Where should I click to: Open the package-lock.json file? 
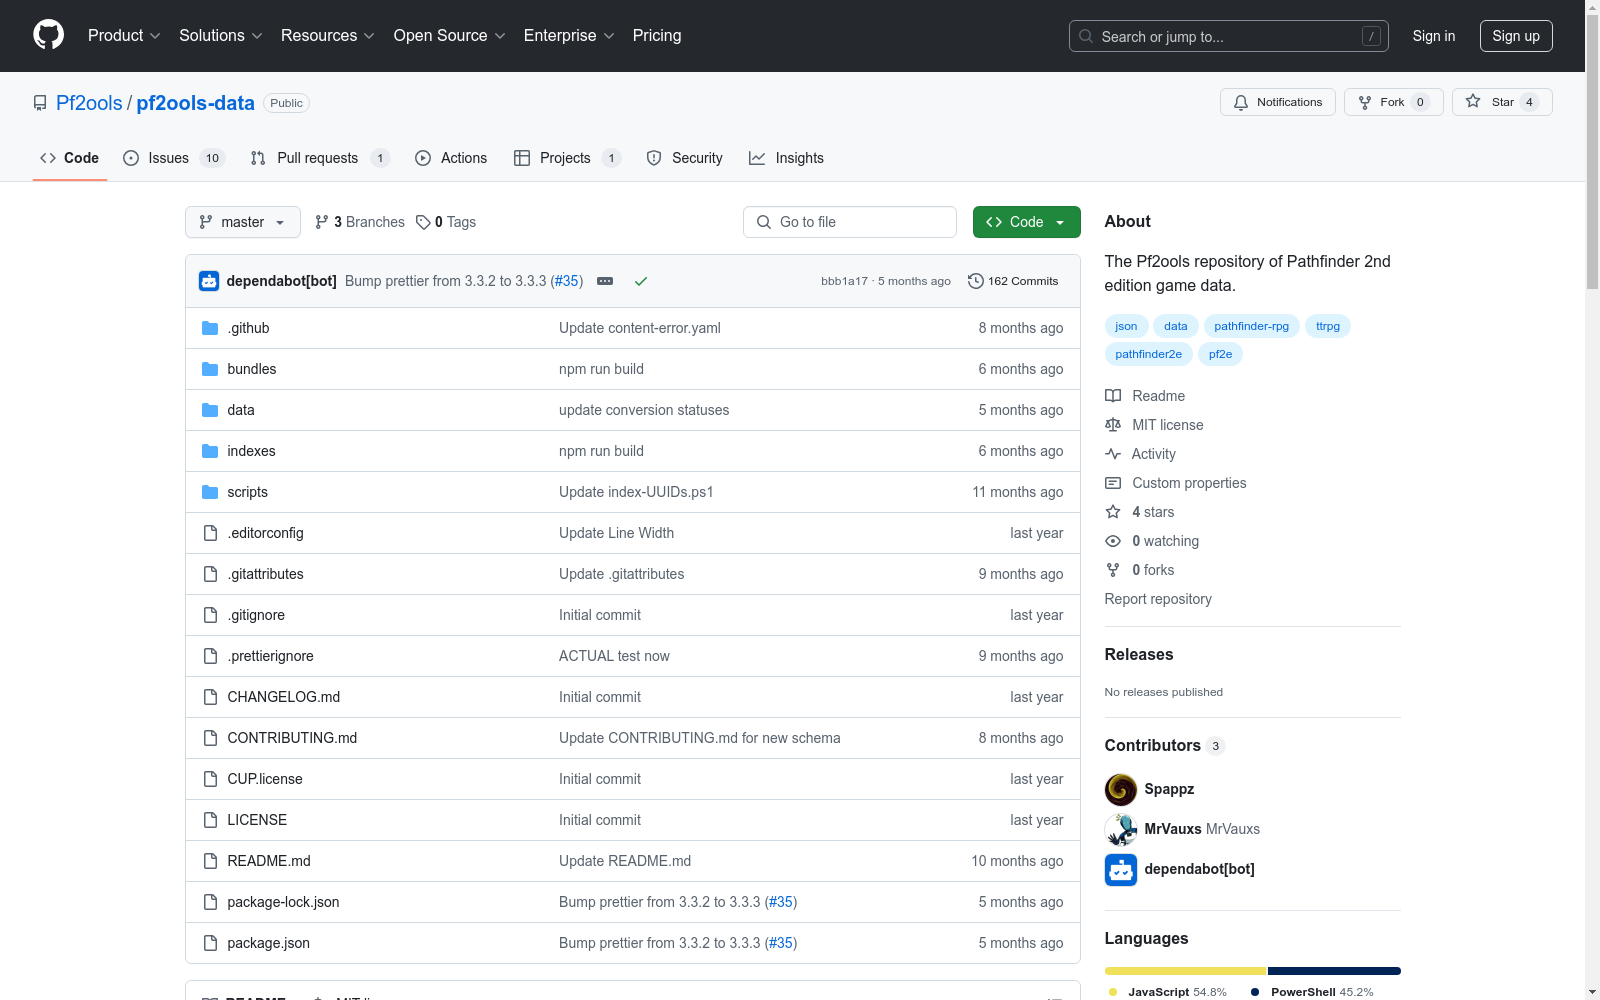[283, 902]
